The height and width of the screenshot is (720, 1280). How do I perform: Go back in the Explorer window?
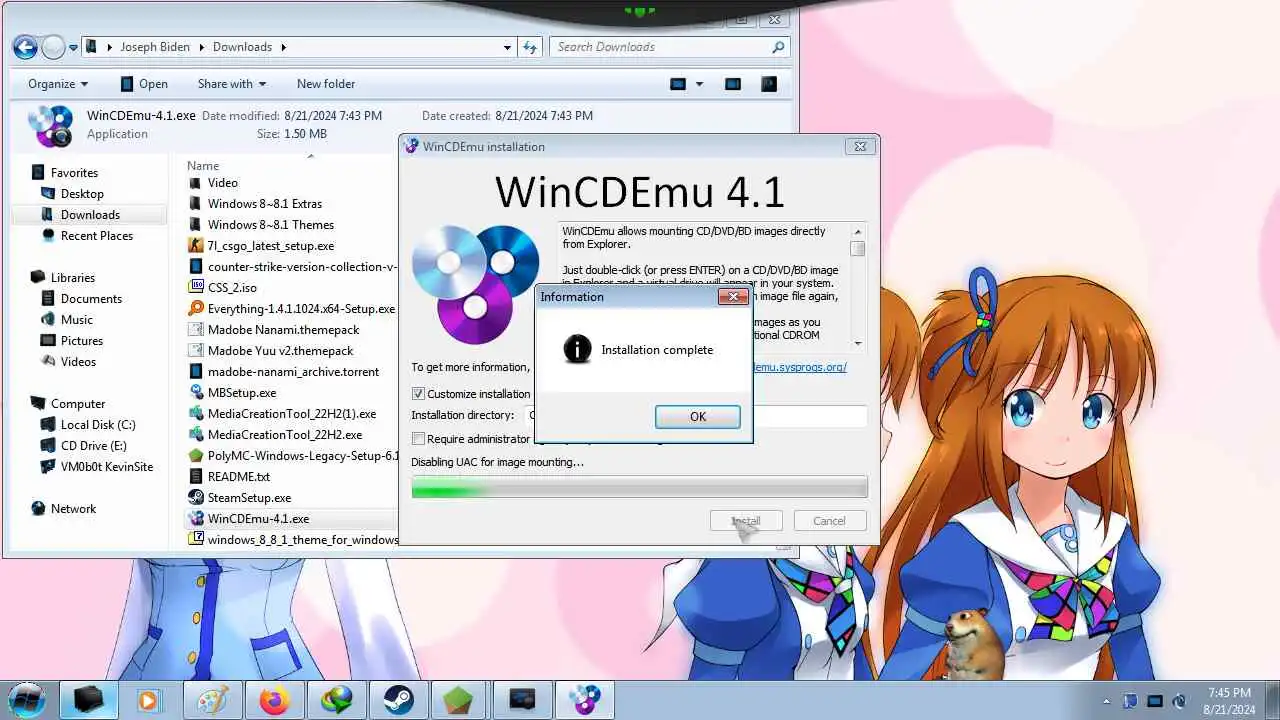click(25, 47)
